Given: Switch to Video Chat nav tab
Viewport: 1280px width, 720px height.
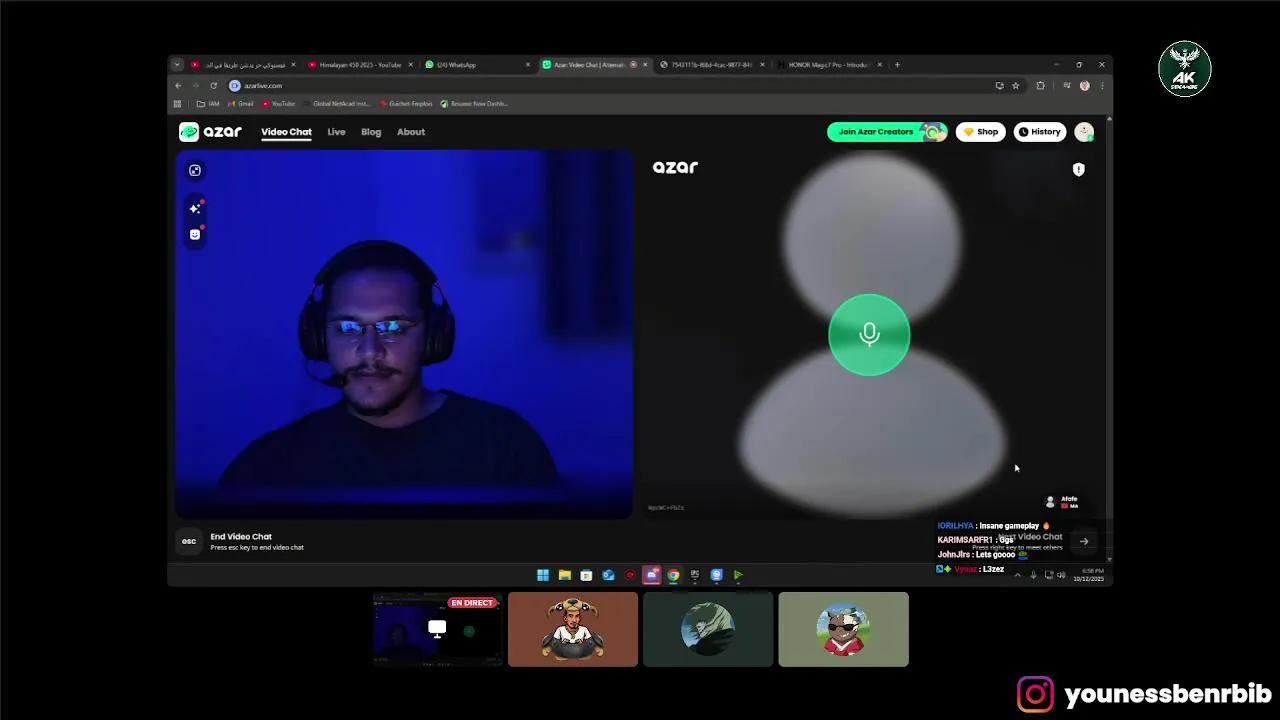Looking at the screenshot, I should point(286,132).
